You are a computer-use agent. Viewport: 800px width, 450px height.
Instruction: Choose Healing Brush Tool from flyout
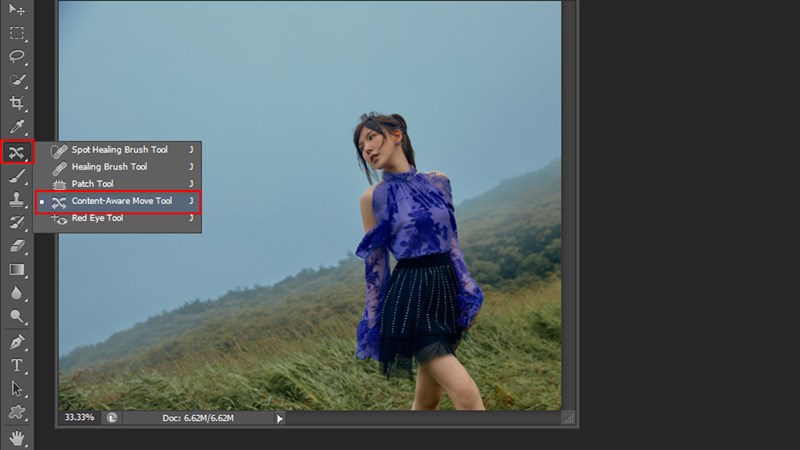click(x=118, y=167)
